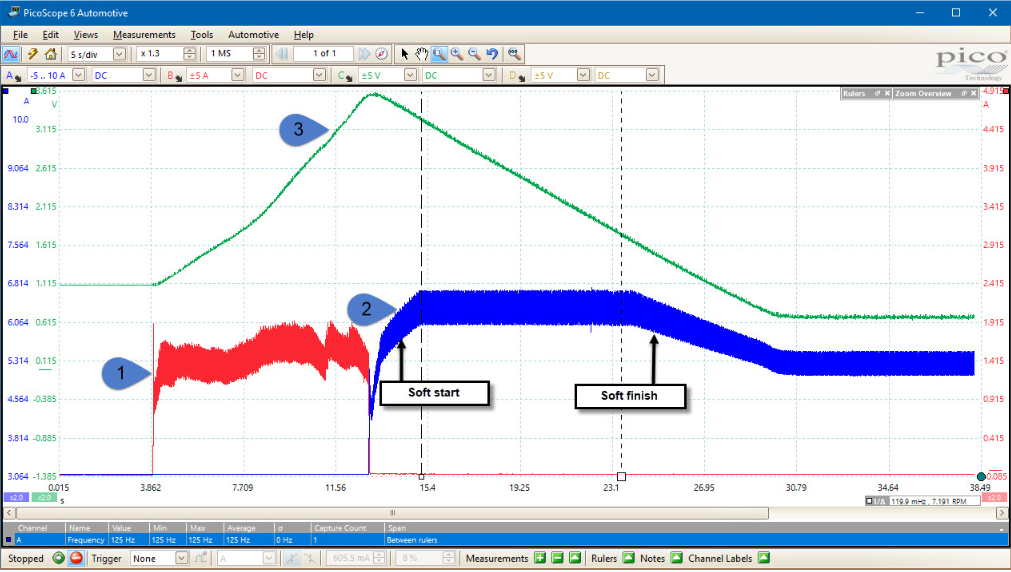Screen dimensions: 1011x572
Task: Click zoom to full view icon
Action: click(514, 54)
